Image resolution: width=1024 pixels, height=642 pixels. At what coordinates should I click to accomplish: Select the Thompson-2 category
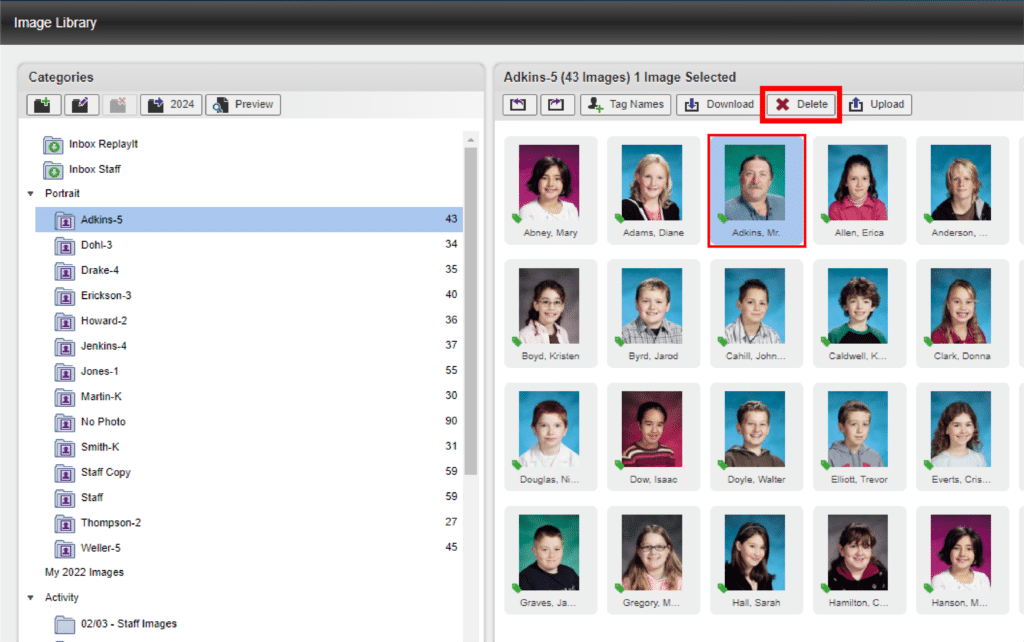point(249,522)
